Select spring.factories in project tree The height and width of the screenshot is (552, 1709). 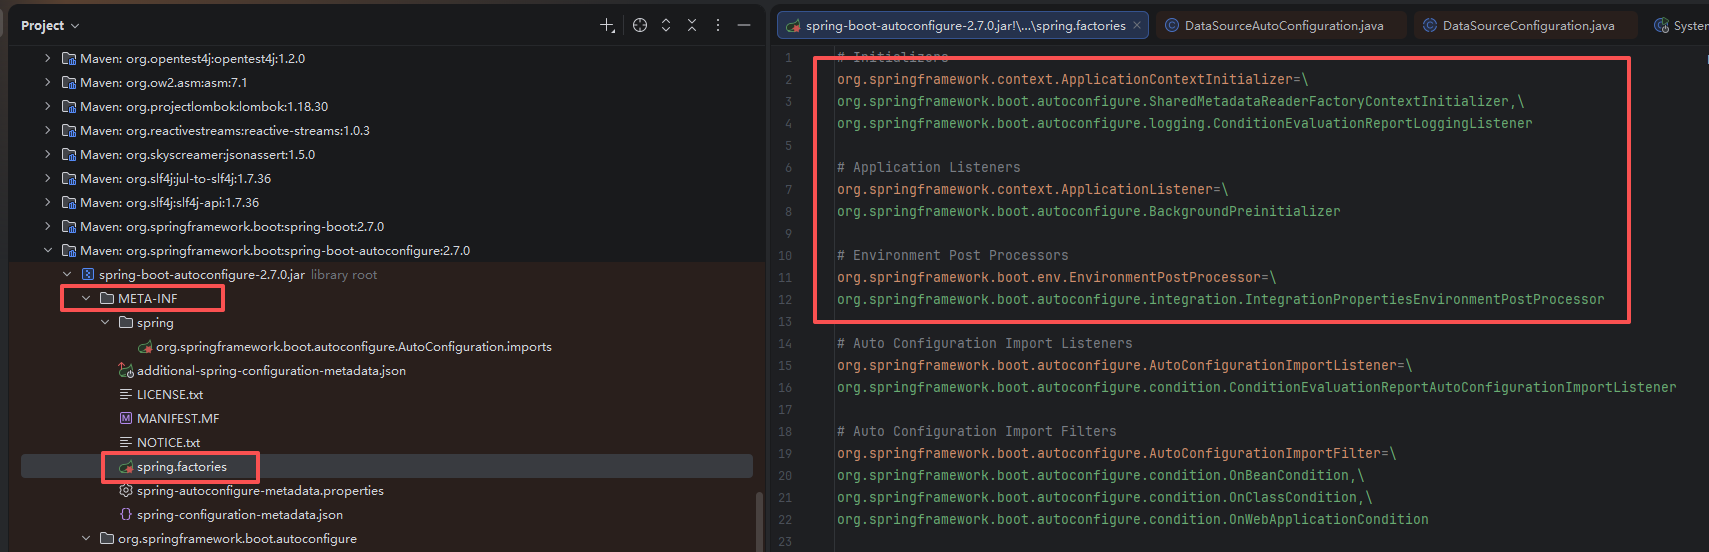coord(182,467)
